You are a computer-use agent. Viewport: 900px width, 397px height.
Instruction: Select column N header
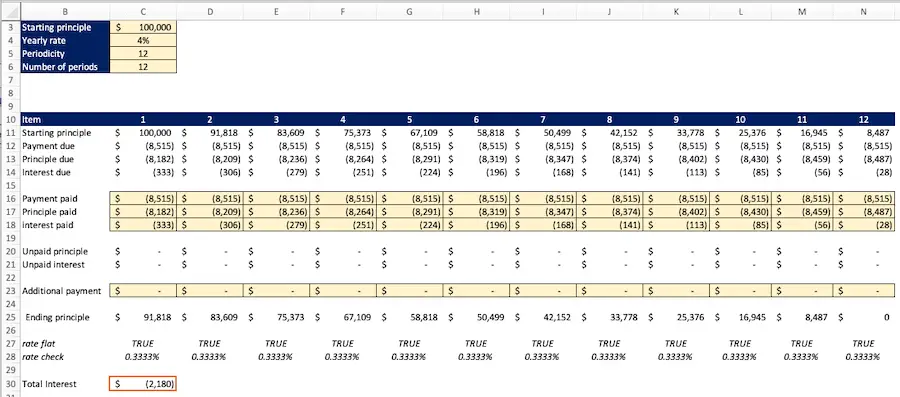click(863, 11)
